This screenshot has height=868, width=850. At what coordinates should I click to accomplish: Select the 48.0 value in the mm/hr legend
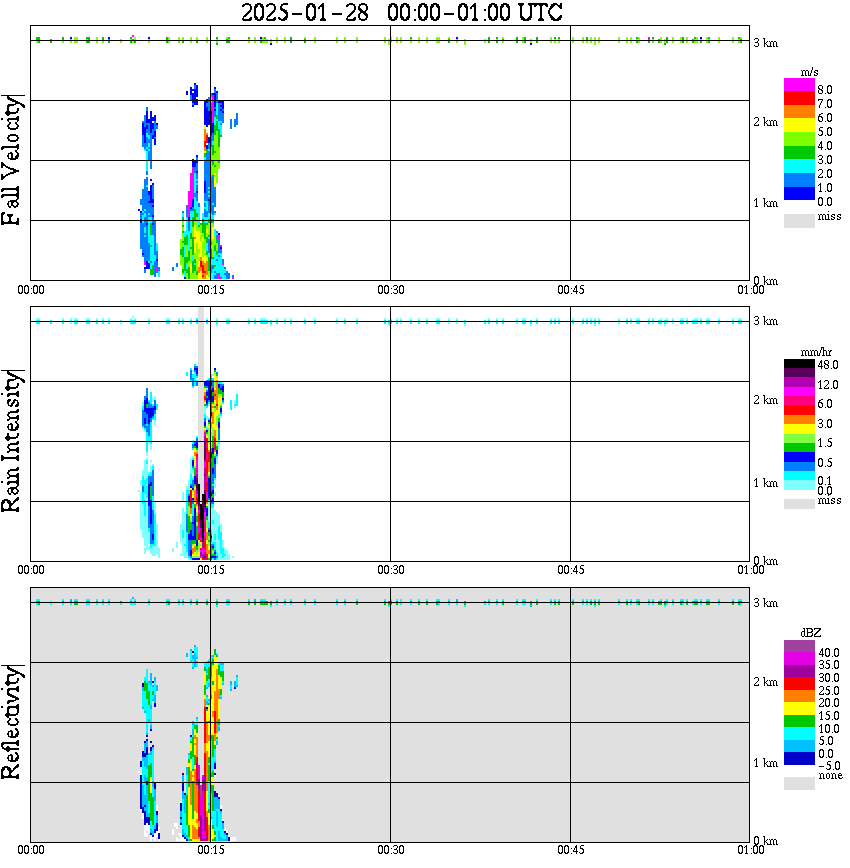[827, 365]
